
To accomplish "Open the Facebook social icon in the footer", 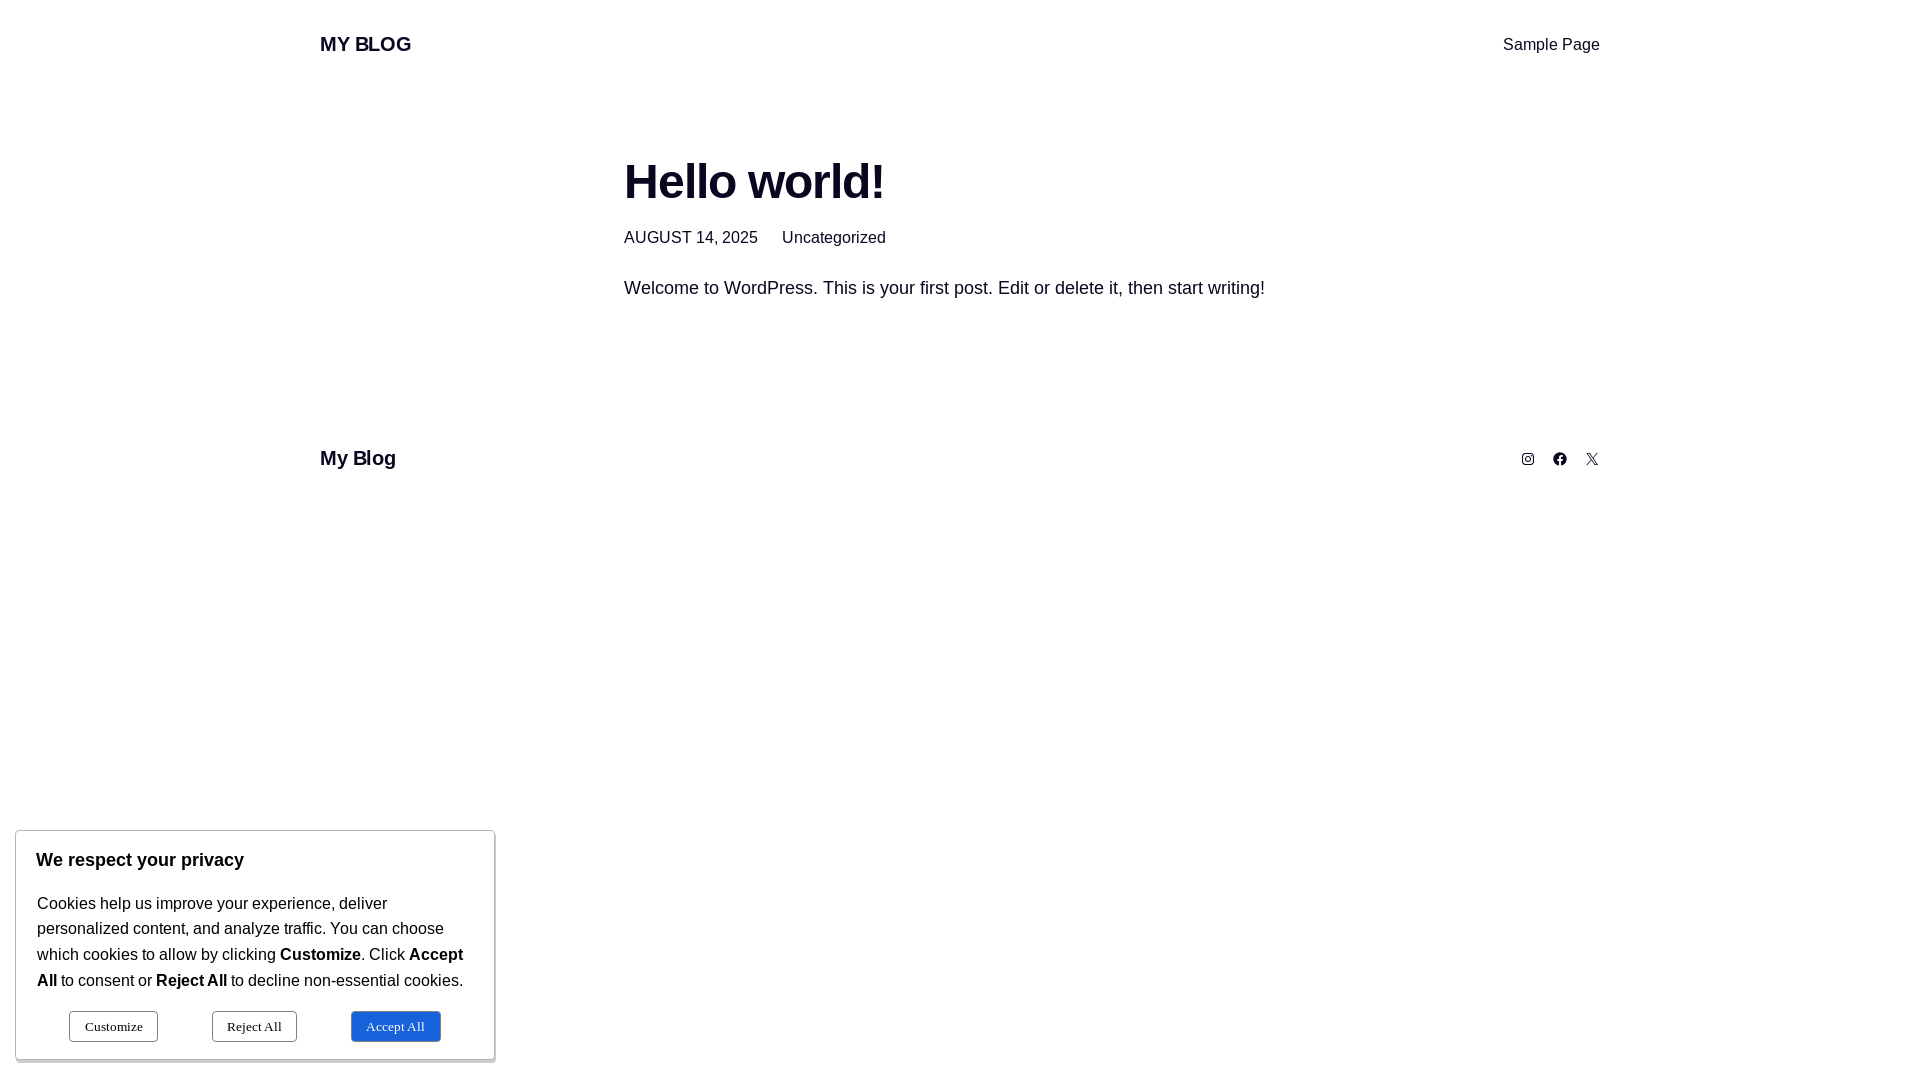I will coord(1560,459).
